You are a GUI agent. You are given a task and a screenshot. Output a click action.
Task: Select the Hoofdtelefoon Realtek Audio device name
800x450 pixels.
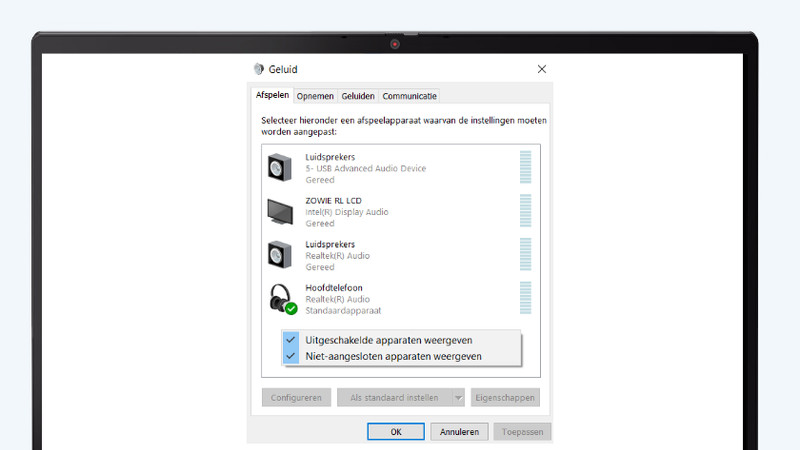point(331,288)
